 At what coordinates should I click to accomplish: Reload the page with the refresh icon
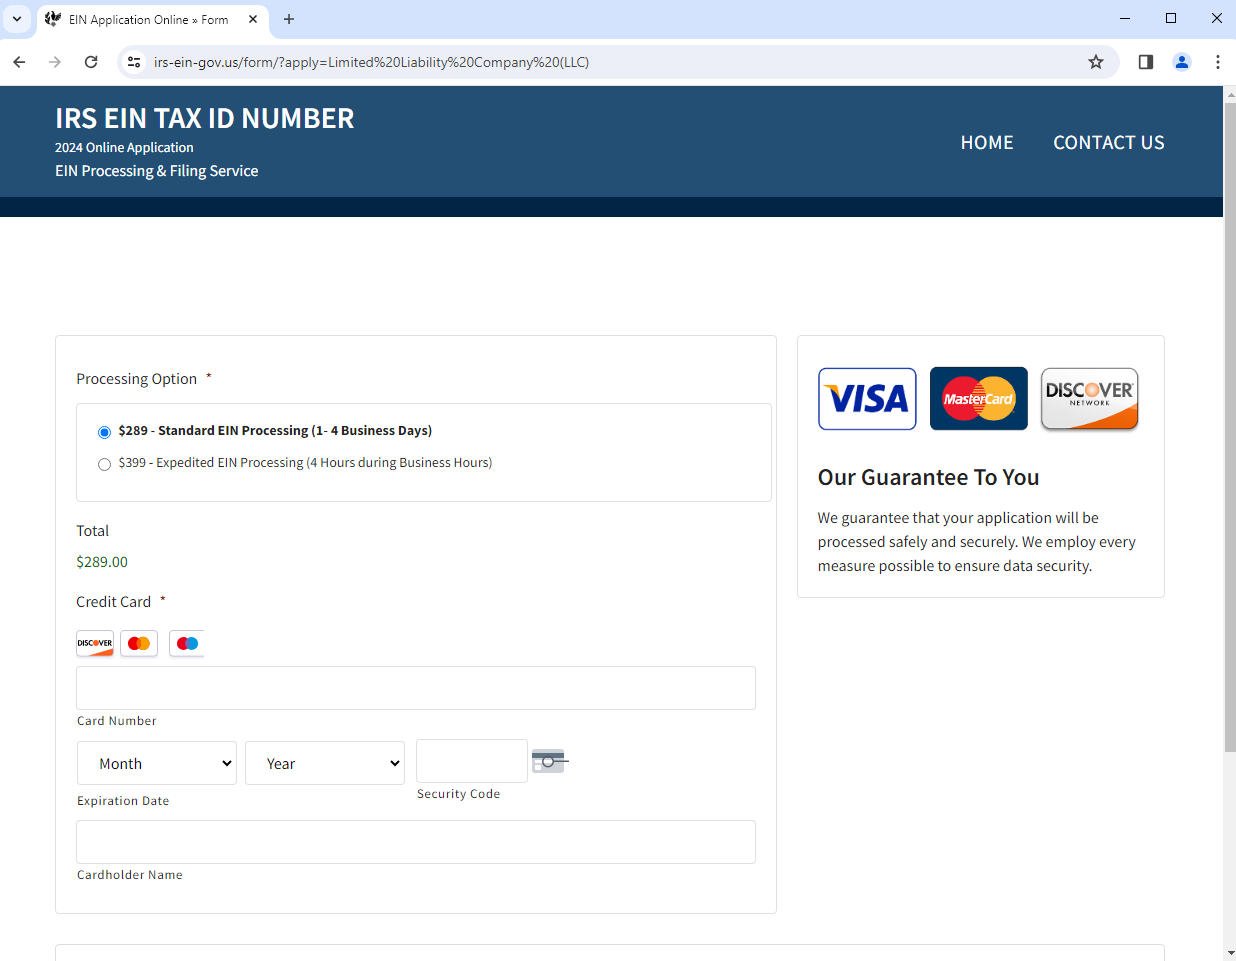coord(91,62)
